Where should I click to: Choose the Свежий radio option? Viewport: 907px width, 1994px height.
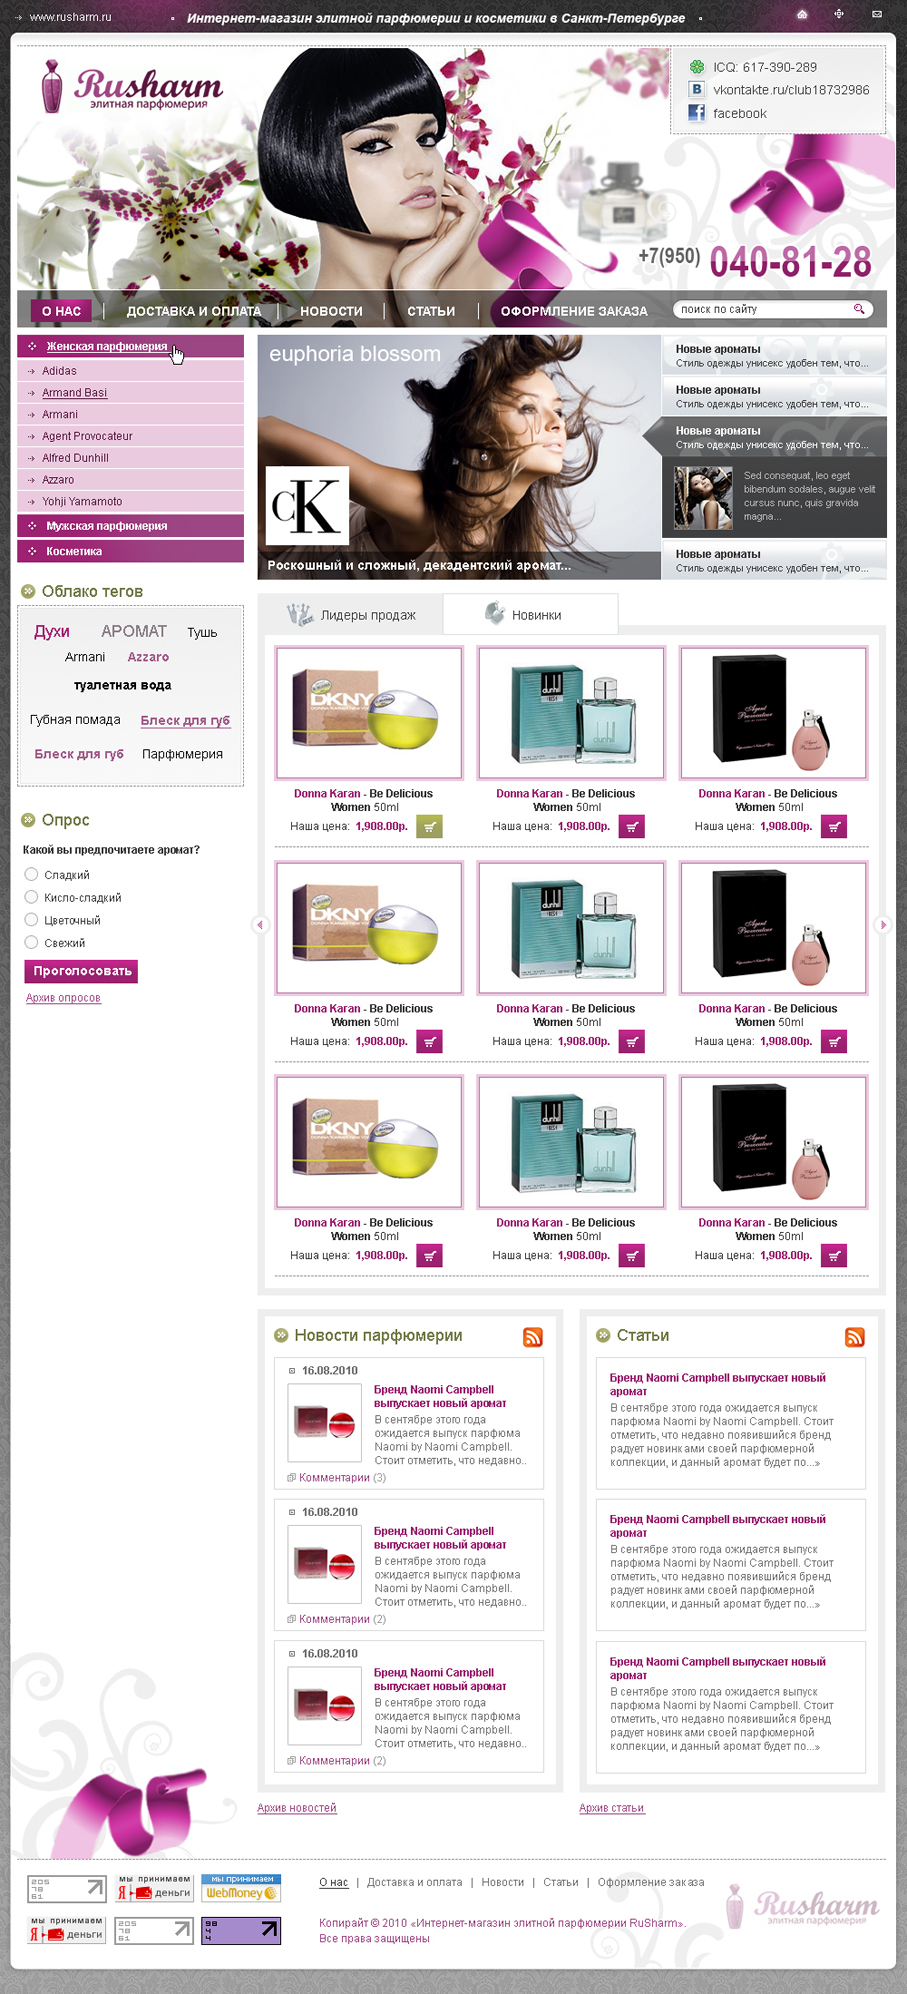click(x=31, y=942)
